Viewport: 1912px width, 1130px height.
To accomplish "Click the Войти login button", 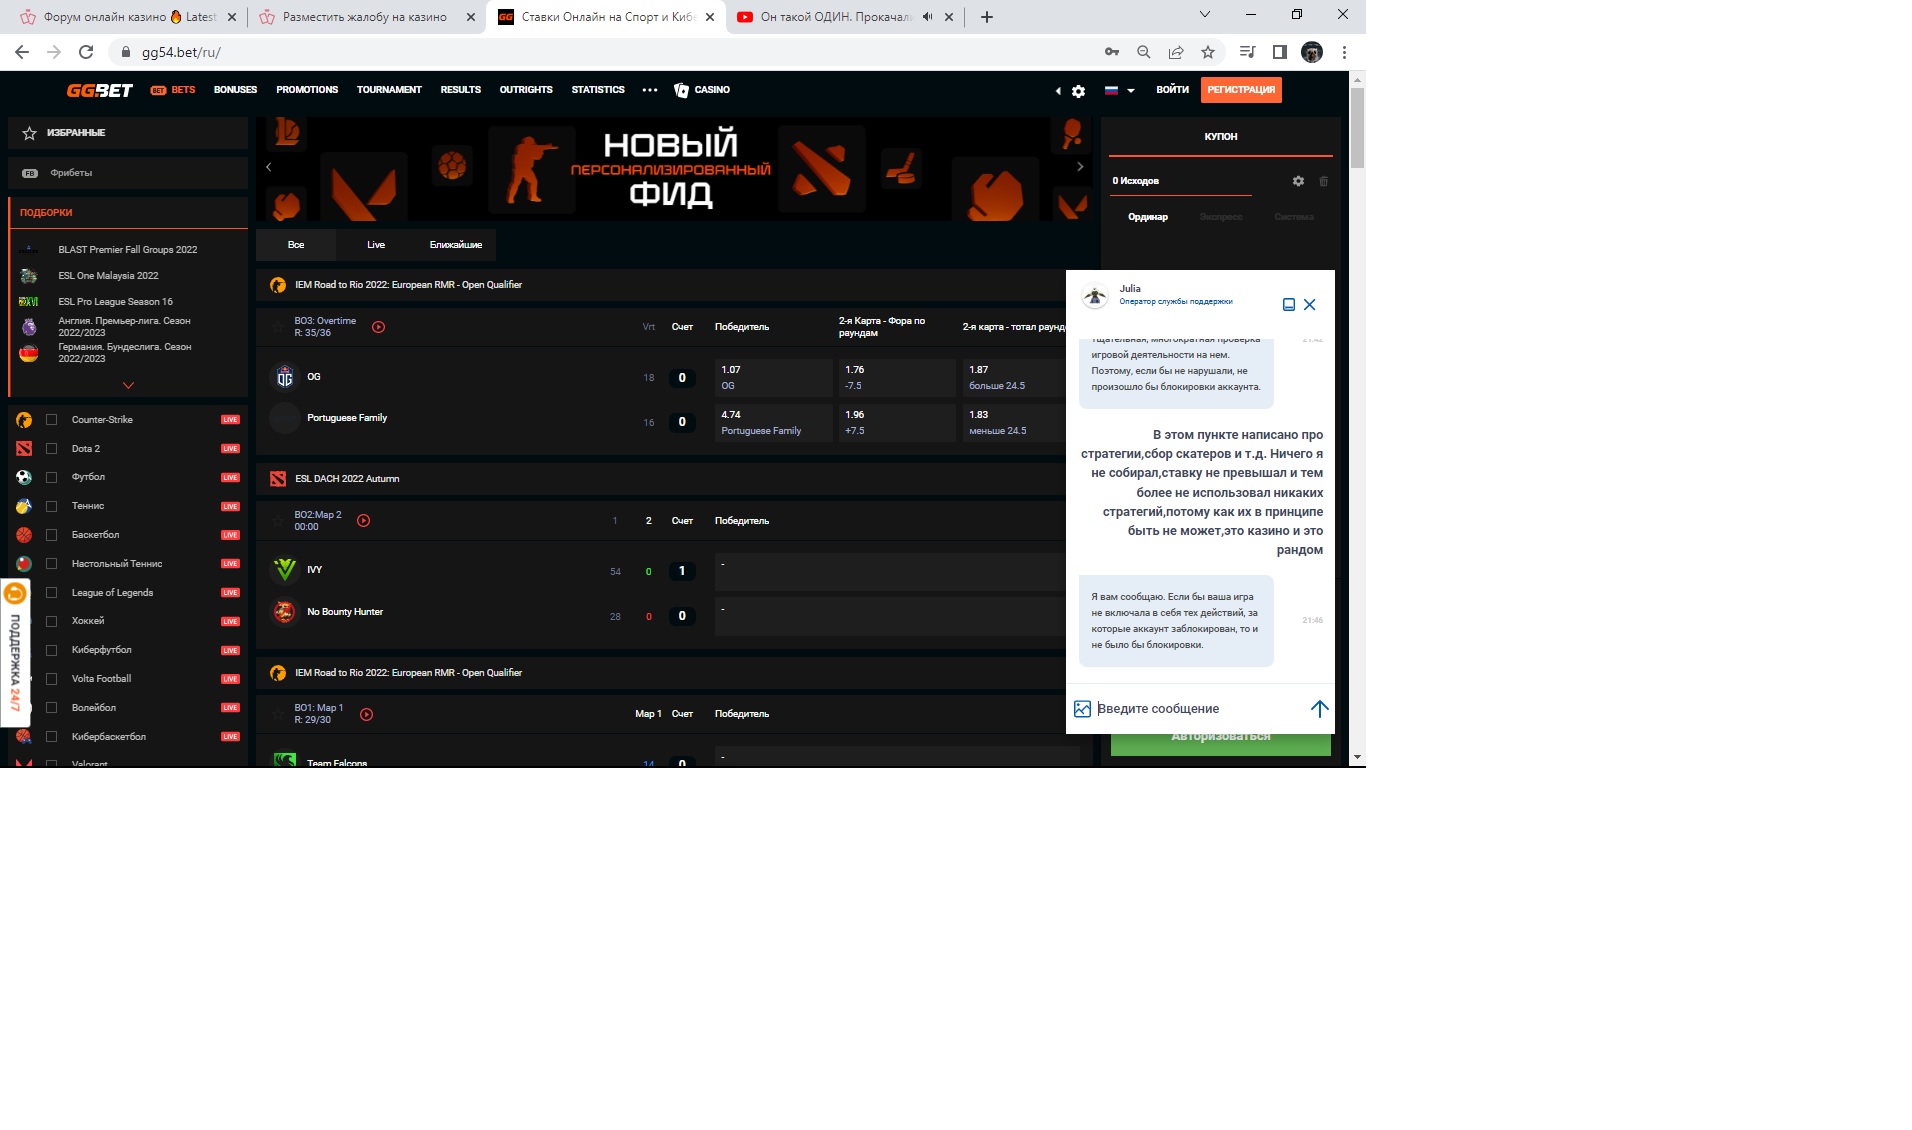I will 1172,90.
